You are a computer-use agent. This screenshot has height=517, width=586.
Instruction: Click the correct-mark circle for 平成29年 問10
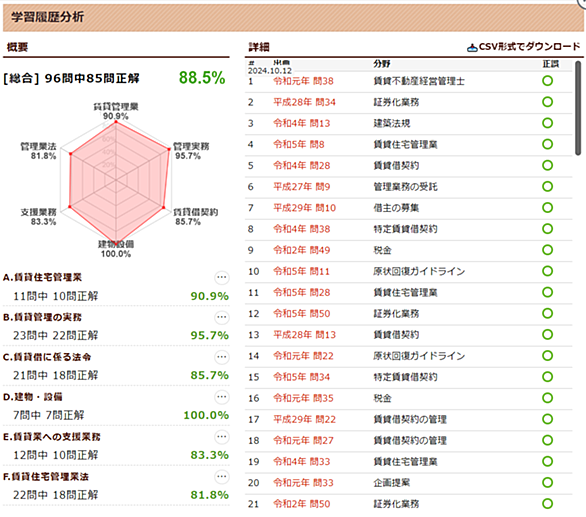click(548, 207)
